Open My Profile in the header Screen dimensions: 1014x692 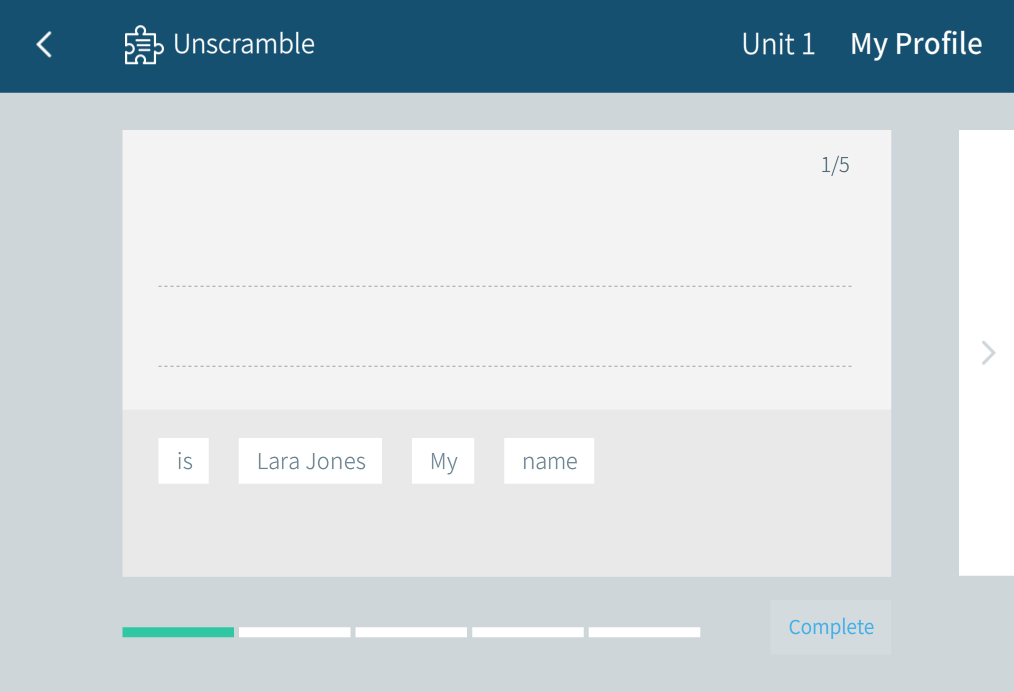tap(916, 45)
